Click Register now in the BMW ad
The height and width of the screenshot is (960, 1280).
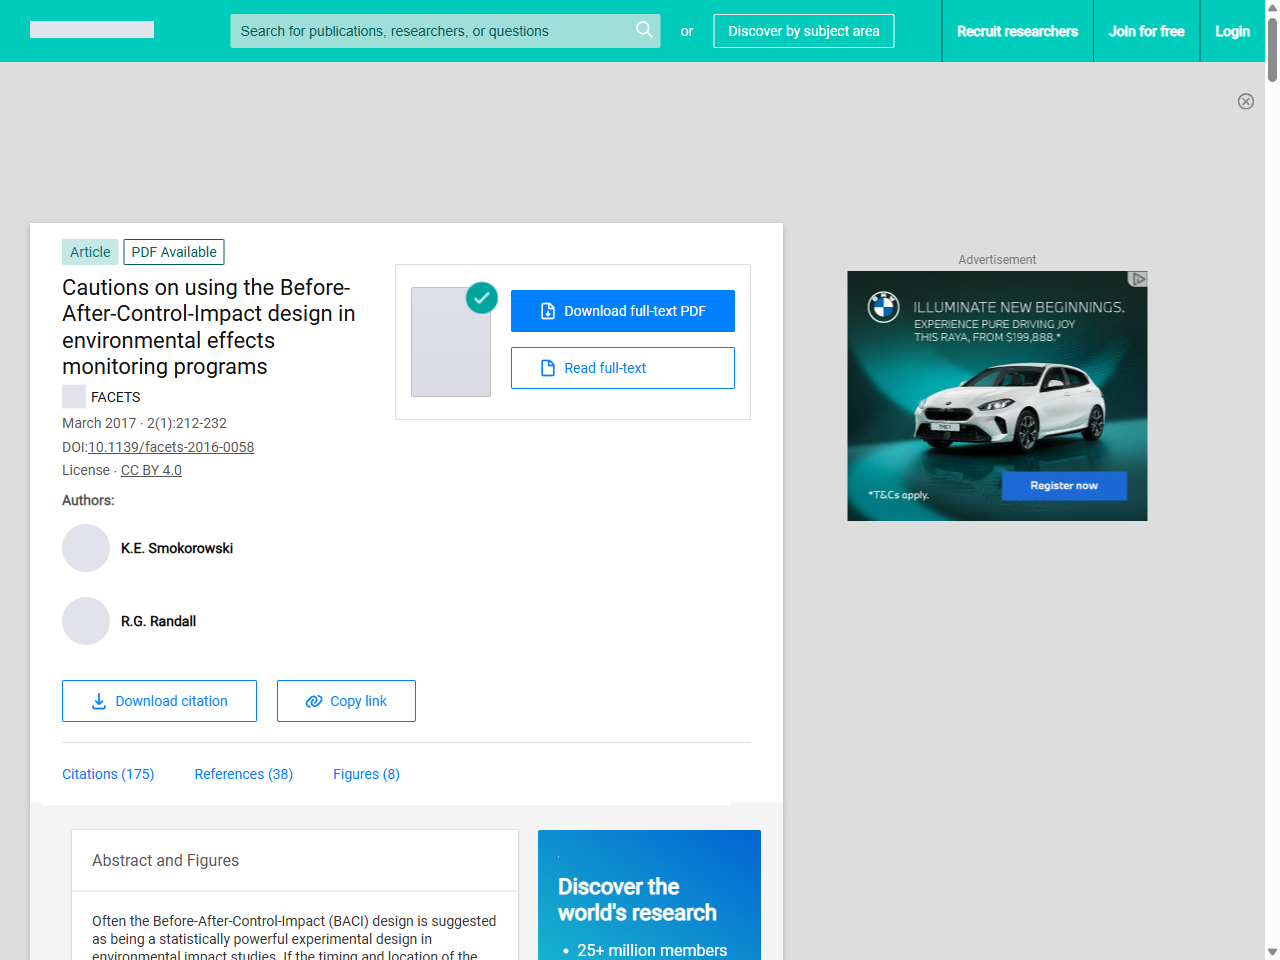1064,485
